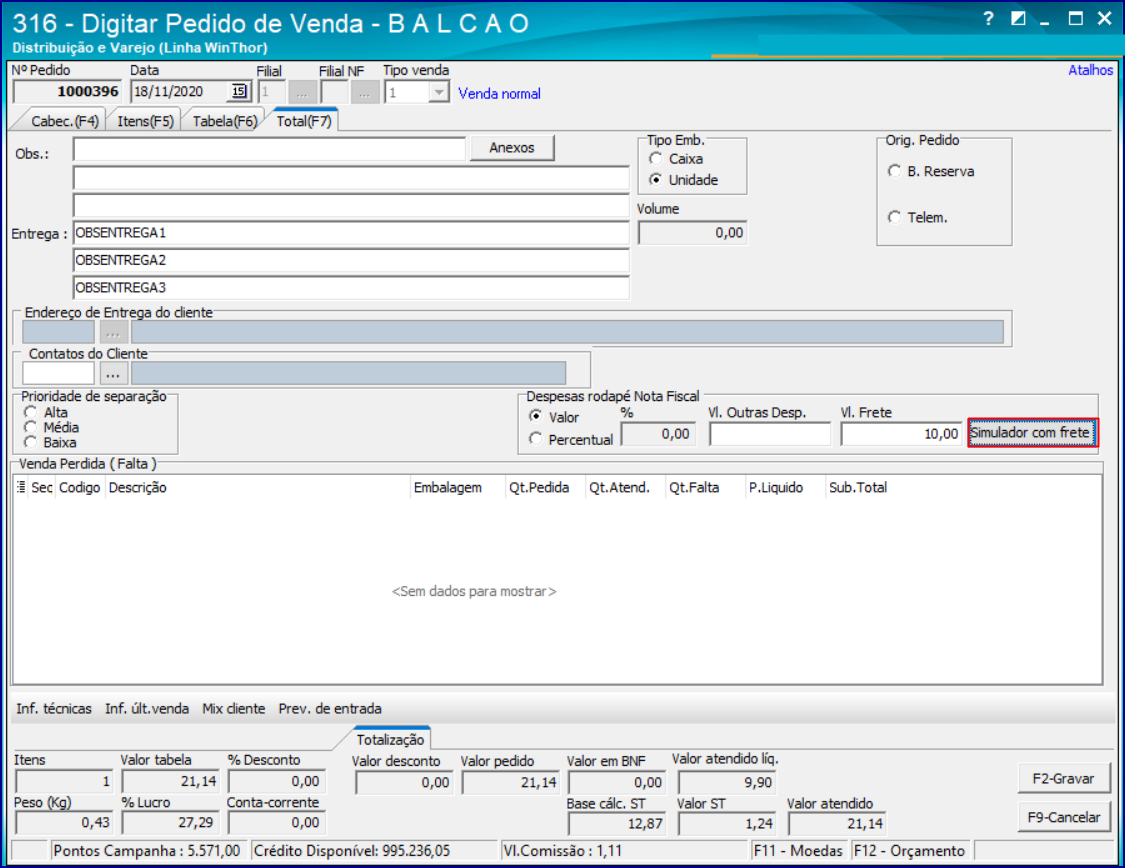Open the Contatos do Cliente lookup button

[113, 374]
